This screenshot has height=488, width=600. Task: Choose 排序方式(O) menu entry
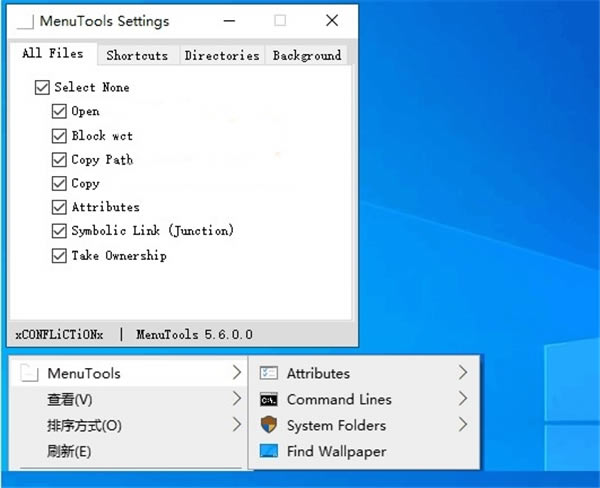point(128,425)
